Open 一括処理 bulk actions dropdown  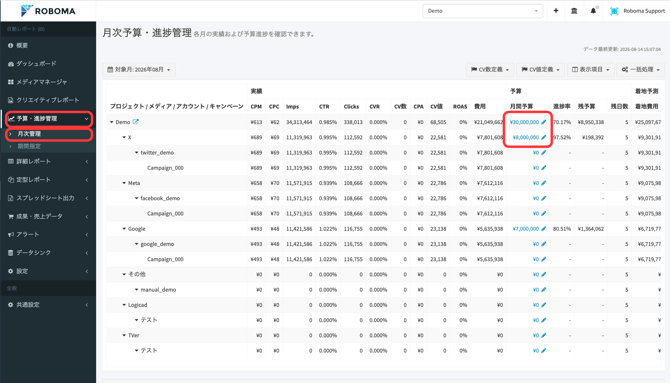coord(641,70)
